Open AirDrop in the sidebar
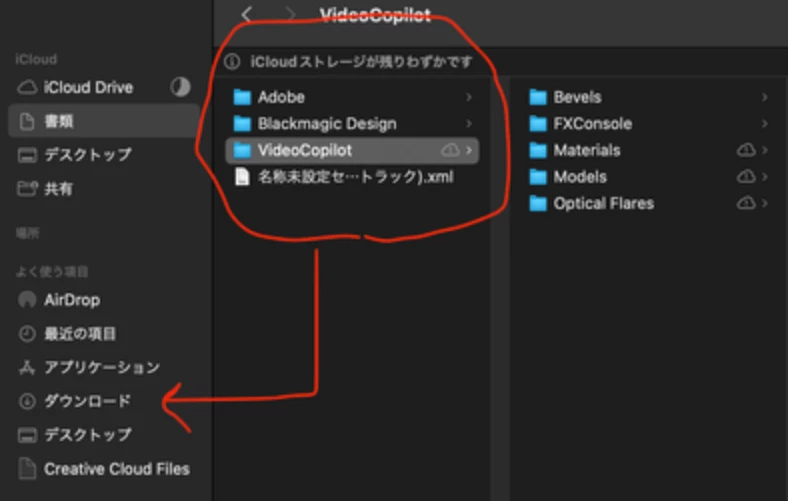Viewport: 788px width, 501px height. [59, 300]
